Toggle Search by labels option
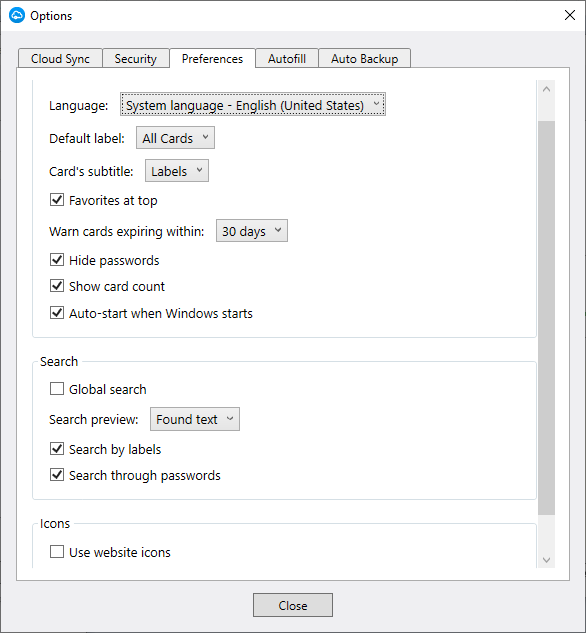 tap(57, 449)
